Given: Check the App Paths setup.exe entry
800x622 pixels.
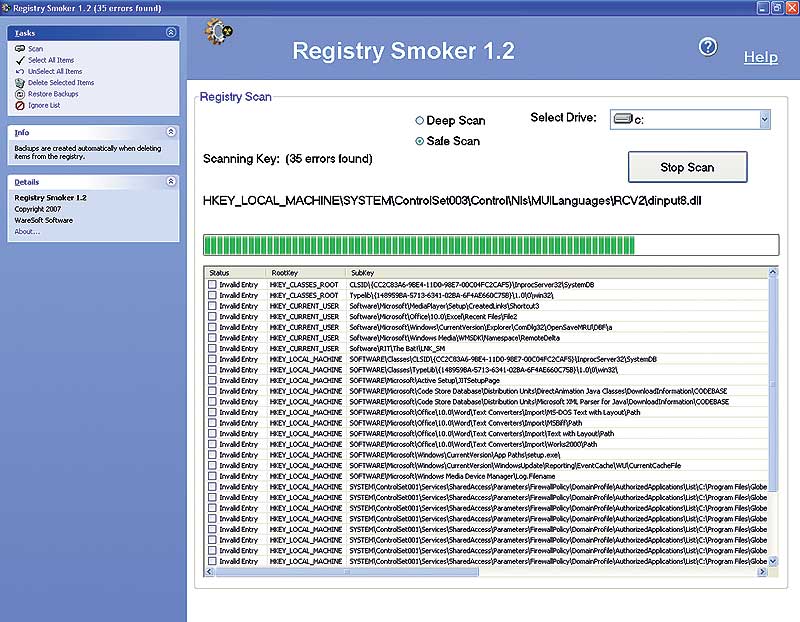Looking at the screenshot, I should coord(212,455).
